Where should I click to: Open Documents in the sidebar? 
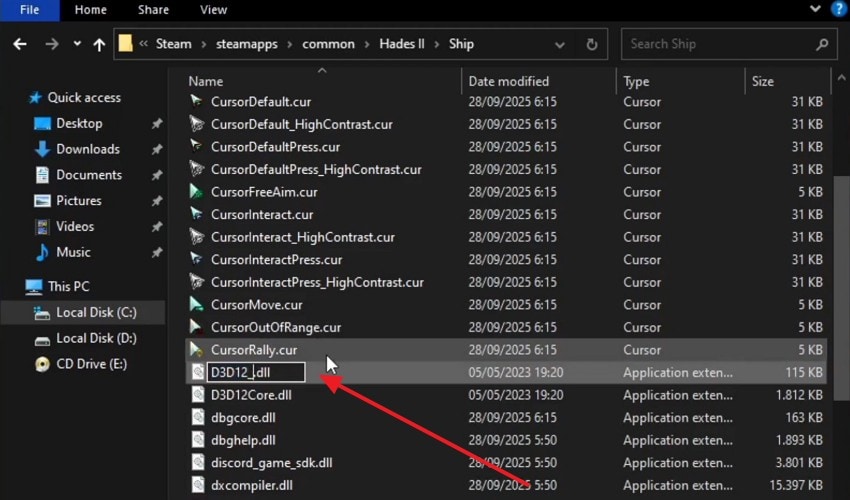pyautogui.click(x=89, y=175)
